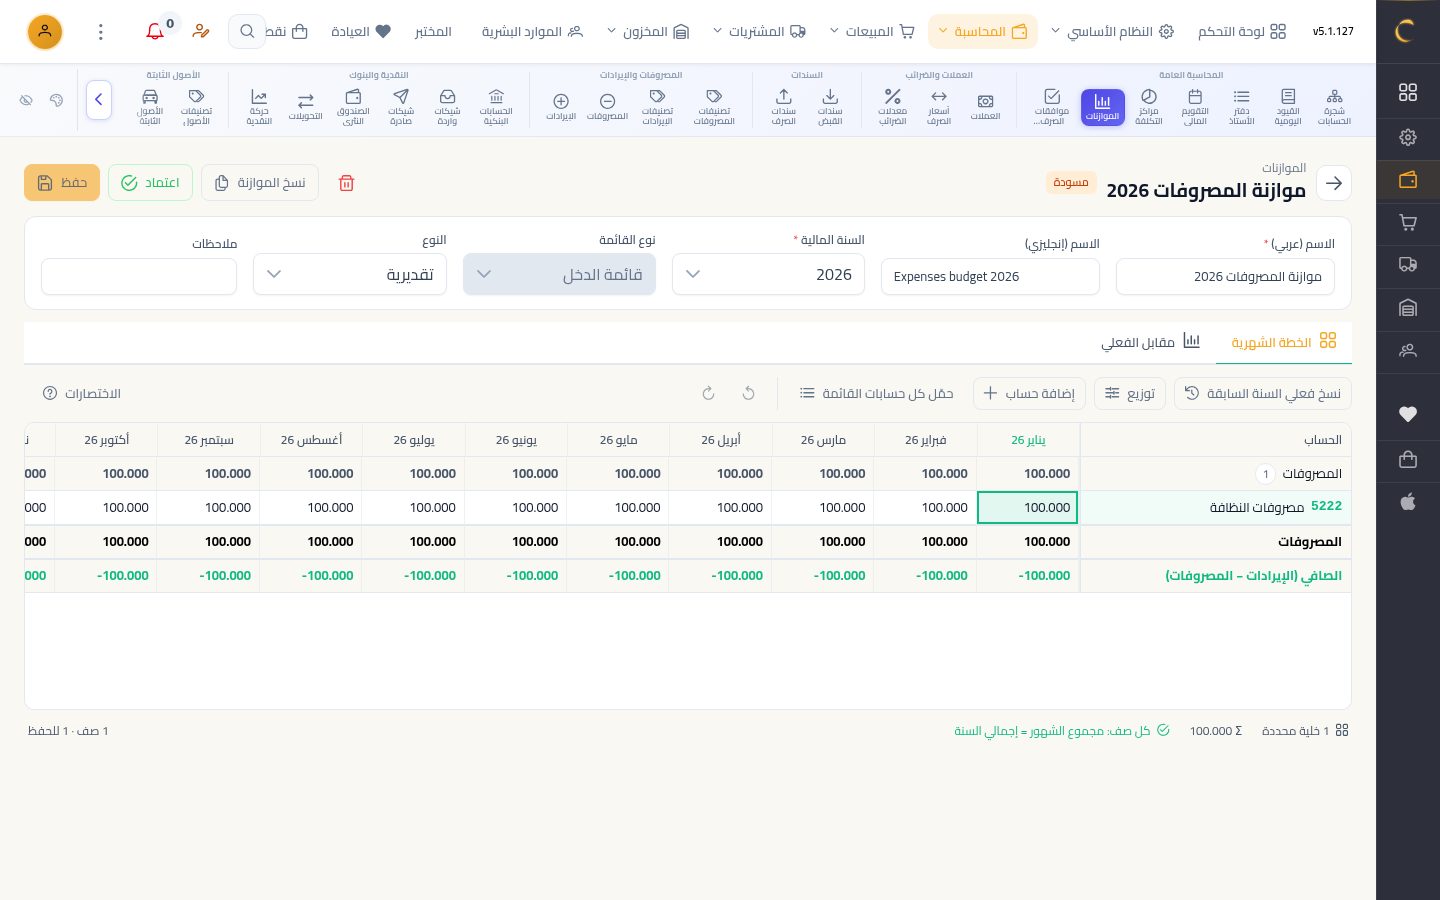
Task: Click the حفظ save button
Action: pyautogui.click(x=62, y=183)
